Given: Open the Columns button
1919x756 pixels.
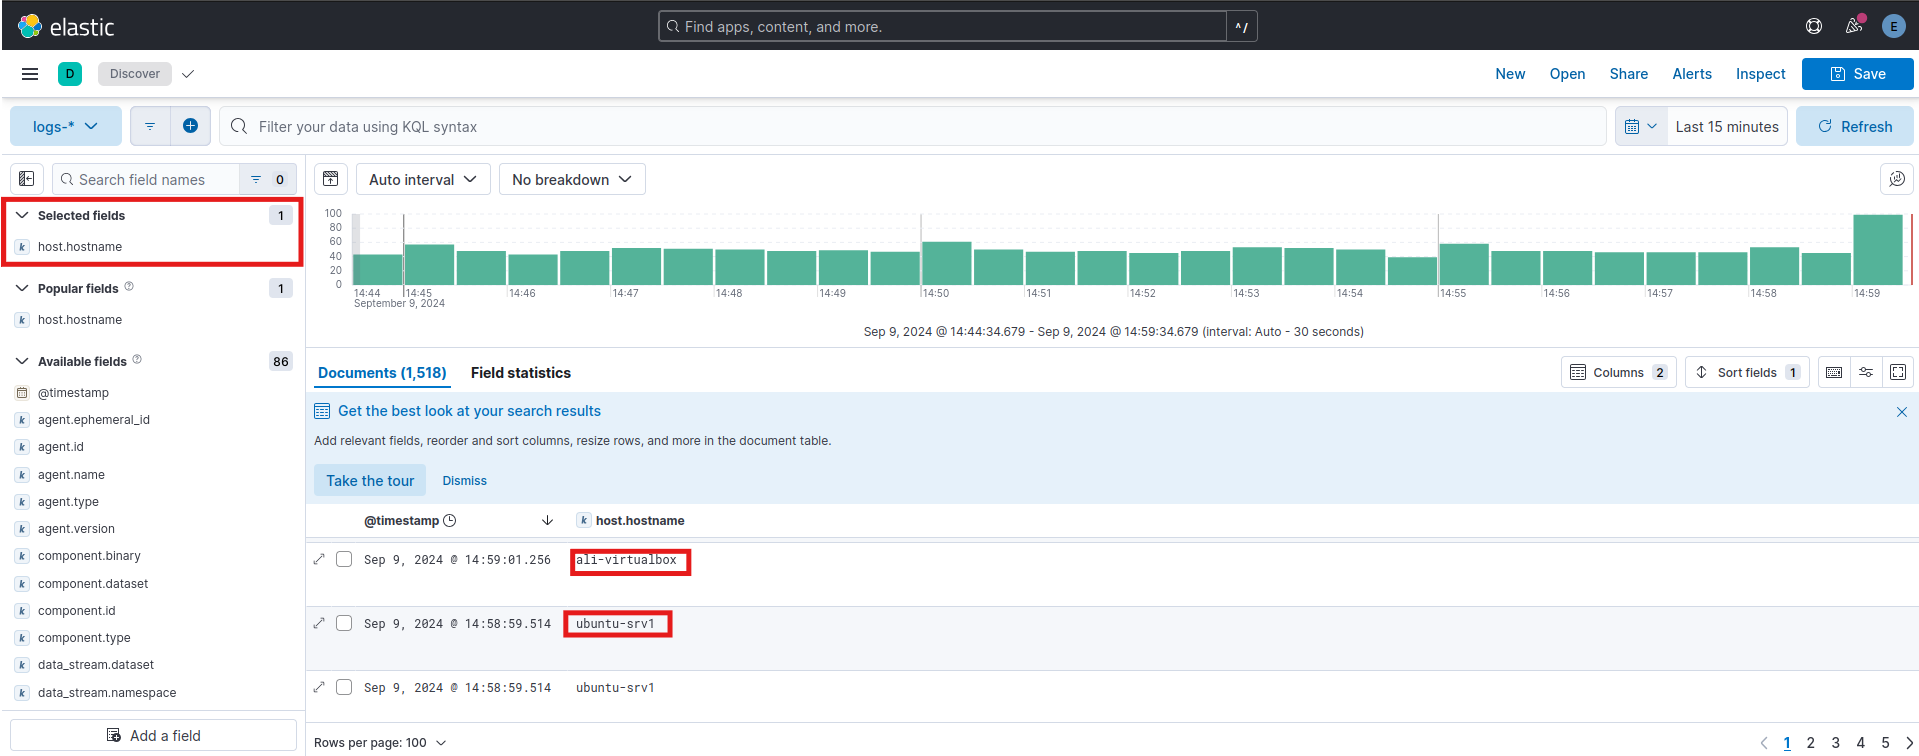Looking at the screenshot, I should (x=1619, y=372).
